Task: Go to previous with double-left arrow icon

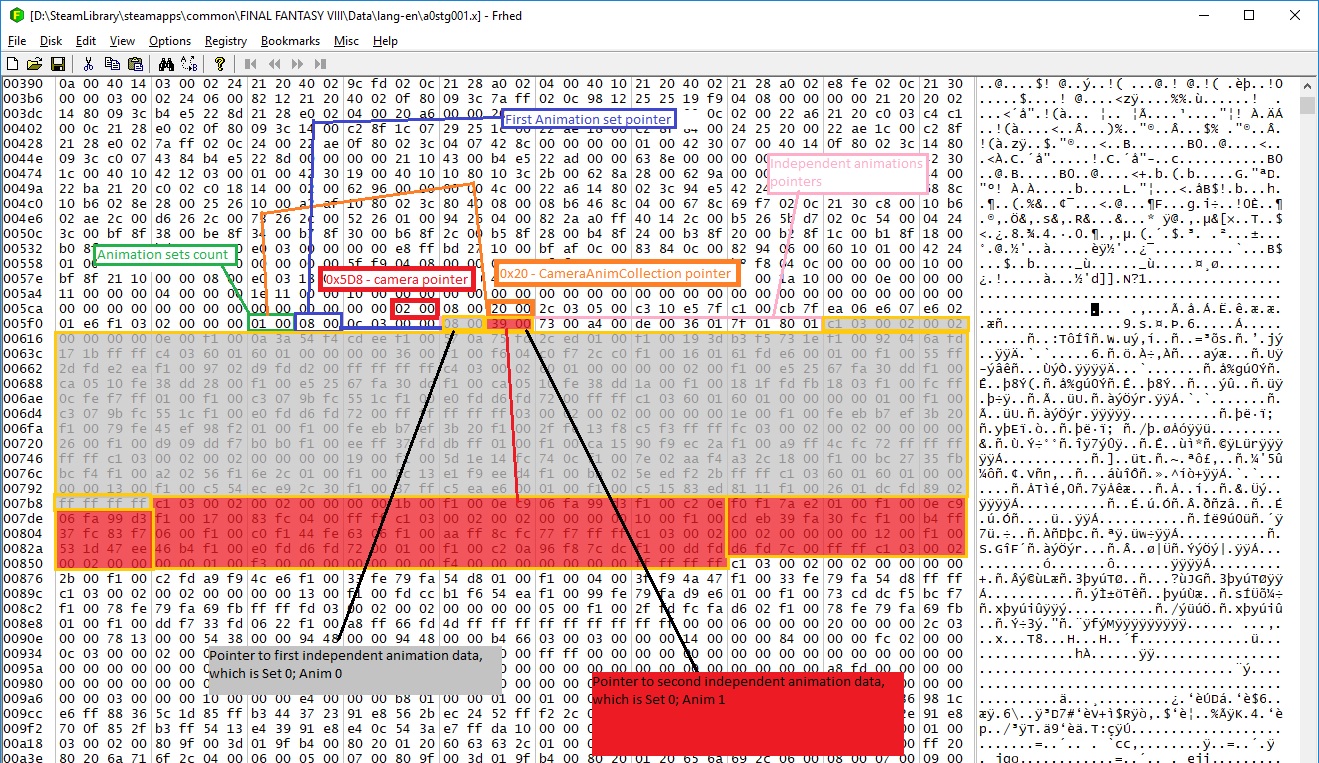Action: 273,63
